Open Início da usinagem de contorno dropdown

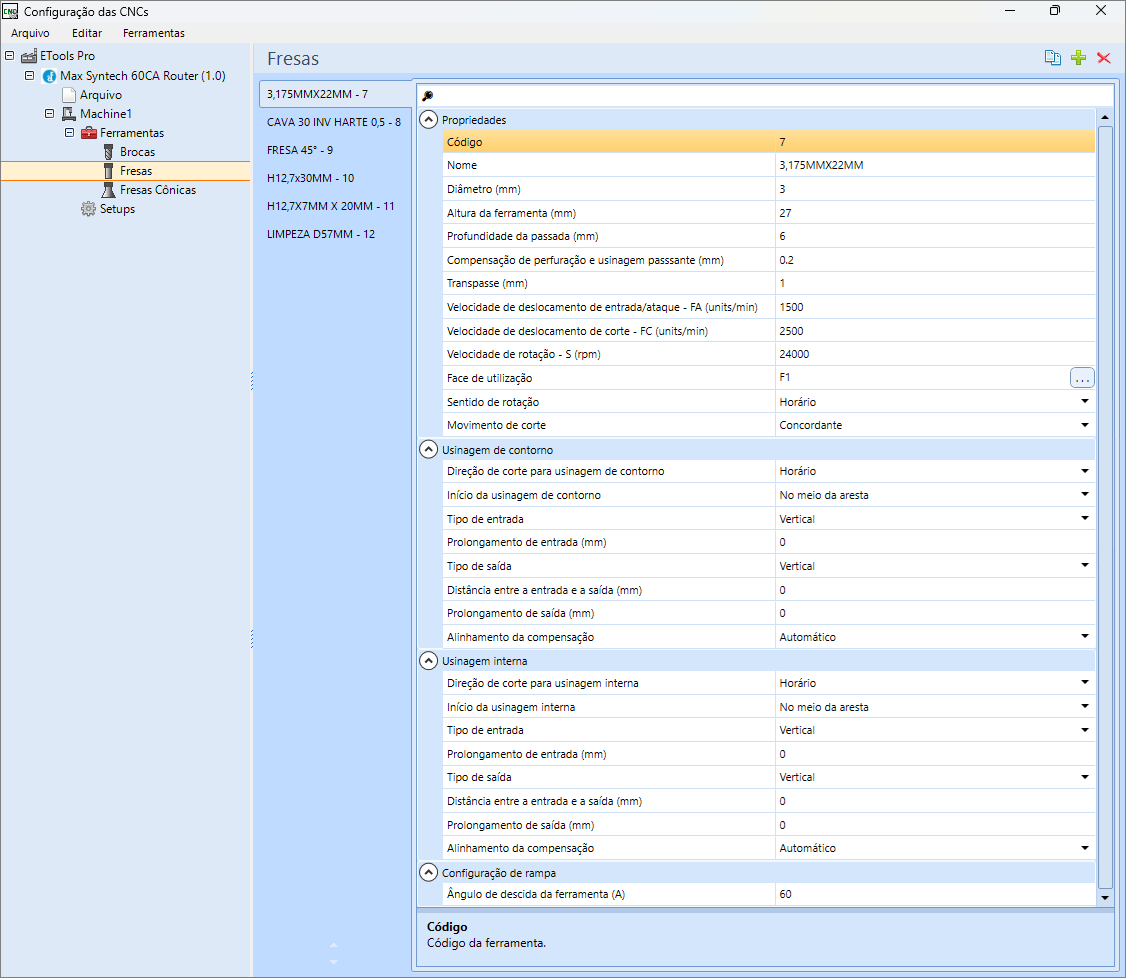click(1084, 494)
